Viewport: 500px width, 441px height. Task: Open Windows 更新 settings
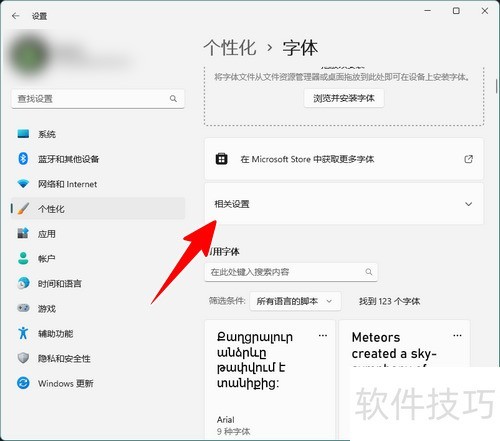[98, 383]
